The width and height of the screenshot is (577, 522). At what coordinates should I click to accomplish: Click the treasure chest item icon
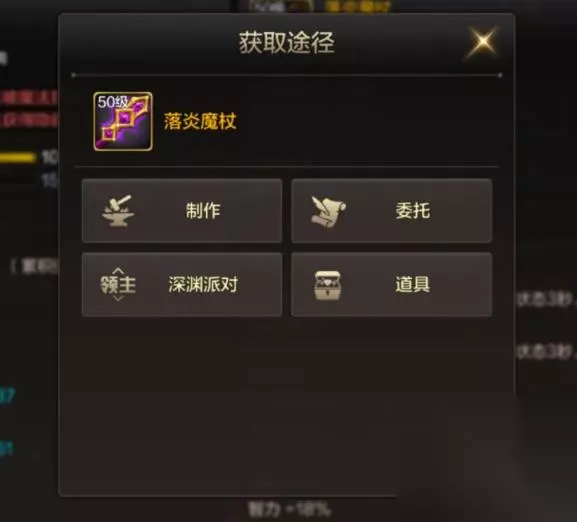click(328, 285)
